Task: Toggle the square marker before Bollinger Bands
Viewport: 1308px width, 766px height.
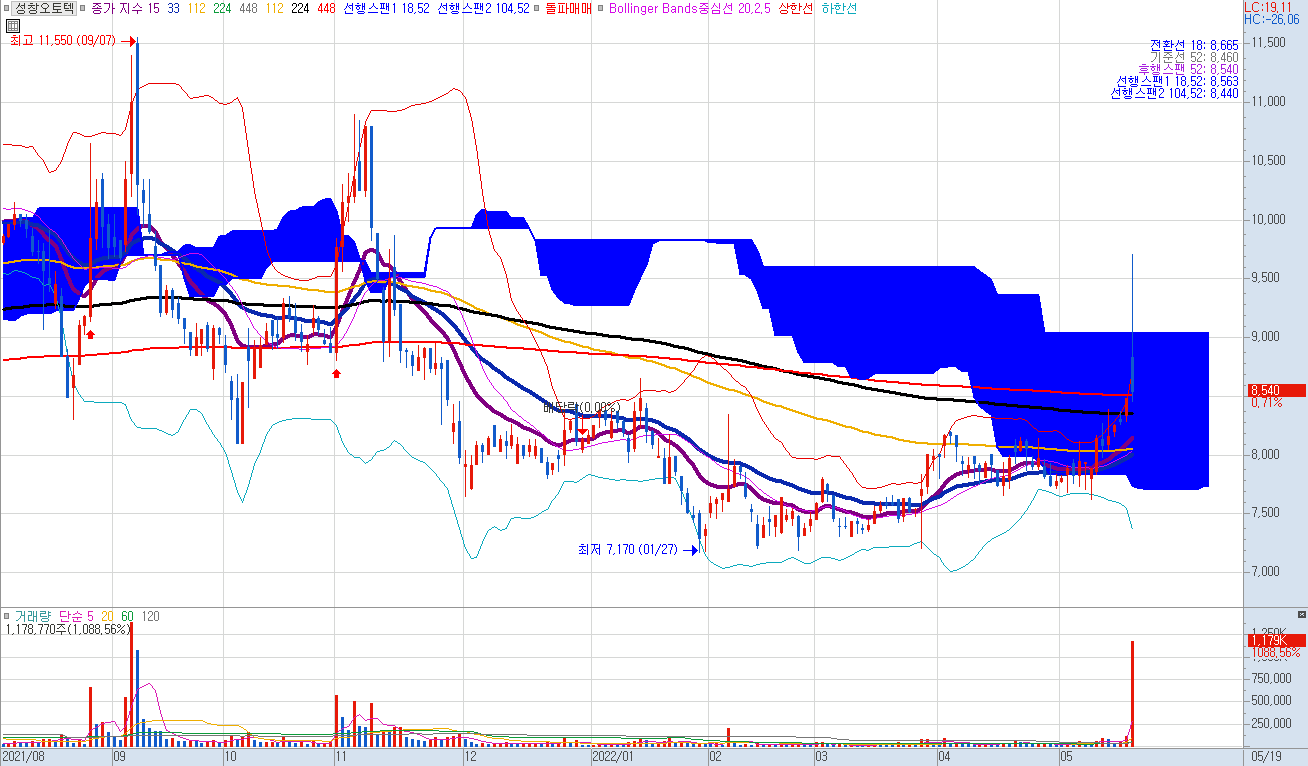Action: [x=600, y=8]
